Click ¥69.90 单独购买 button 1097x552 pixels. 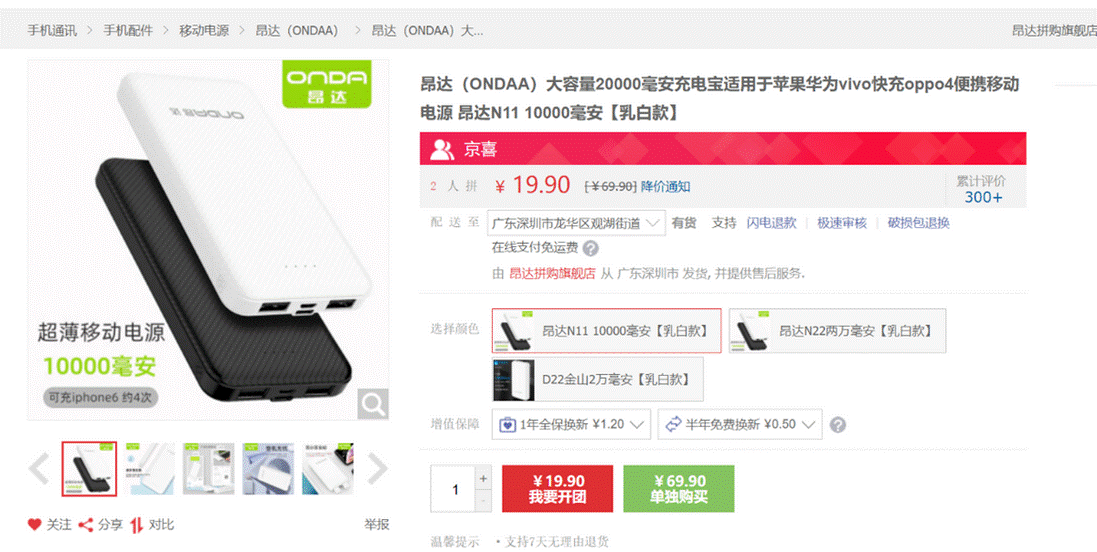coord(679,488)
